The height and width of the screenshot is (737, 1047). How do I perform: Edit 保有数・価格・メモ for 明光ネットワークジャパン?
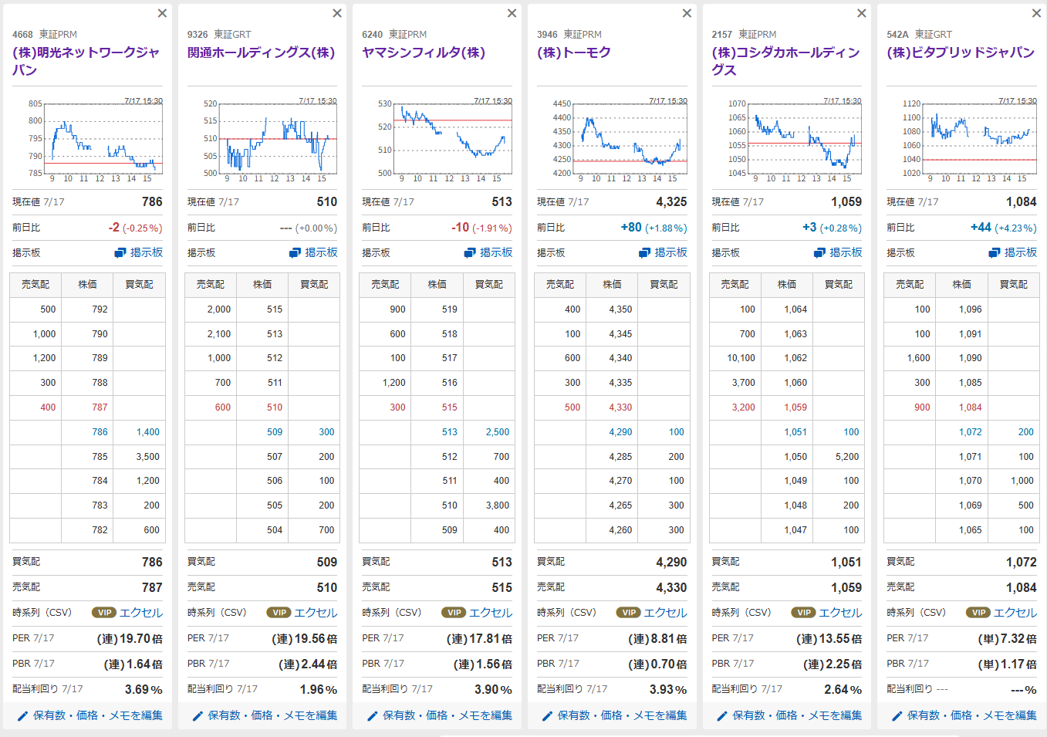click(90, 716)
